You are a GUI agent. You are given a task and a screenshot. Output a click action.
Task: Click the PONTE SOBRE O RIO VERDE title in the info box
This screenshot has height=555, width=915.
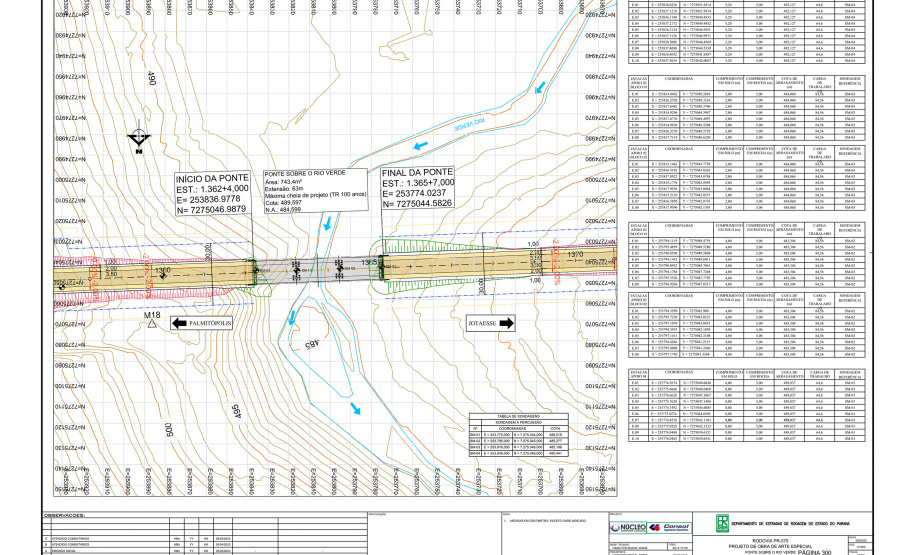point(305,173)
